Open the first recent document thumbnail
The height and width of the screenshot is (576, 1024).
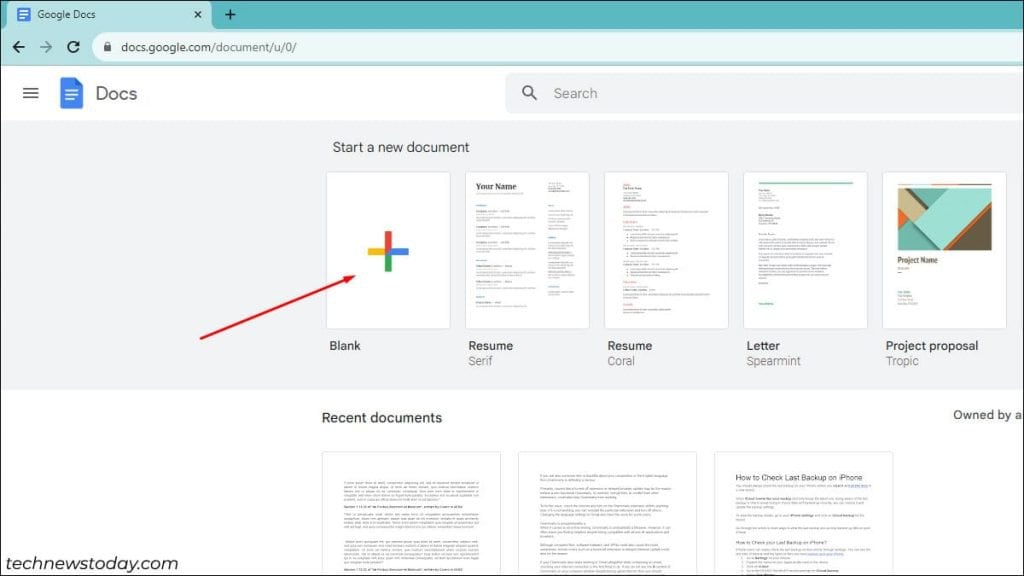click(x=411, y=513)
